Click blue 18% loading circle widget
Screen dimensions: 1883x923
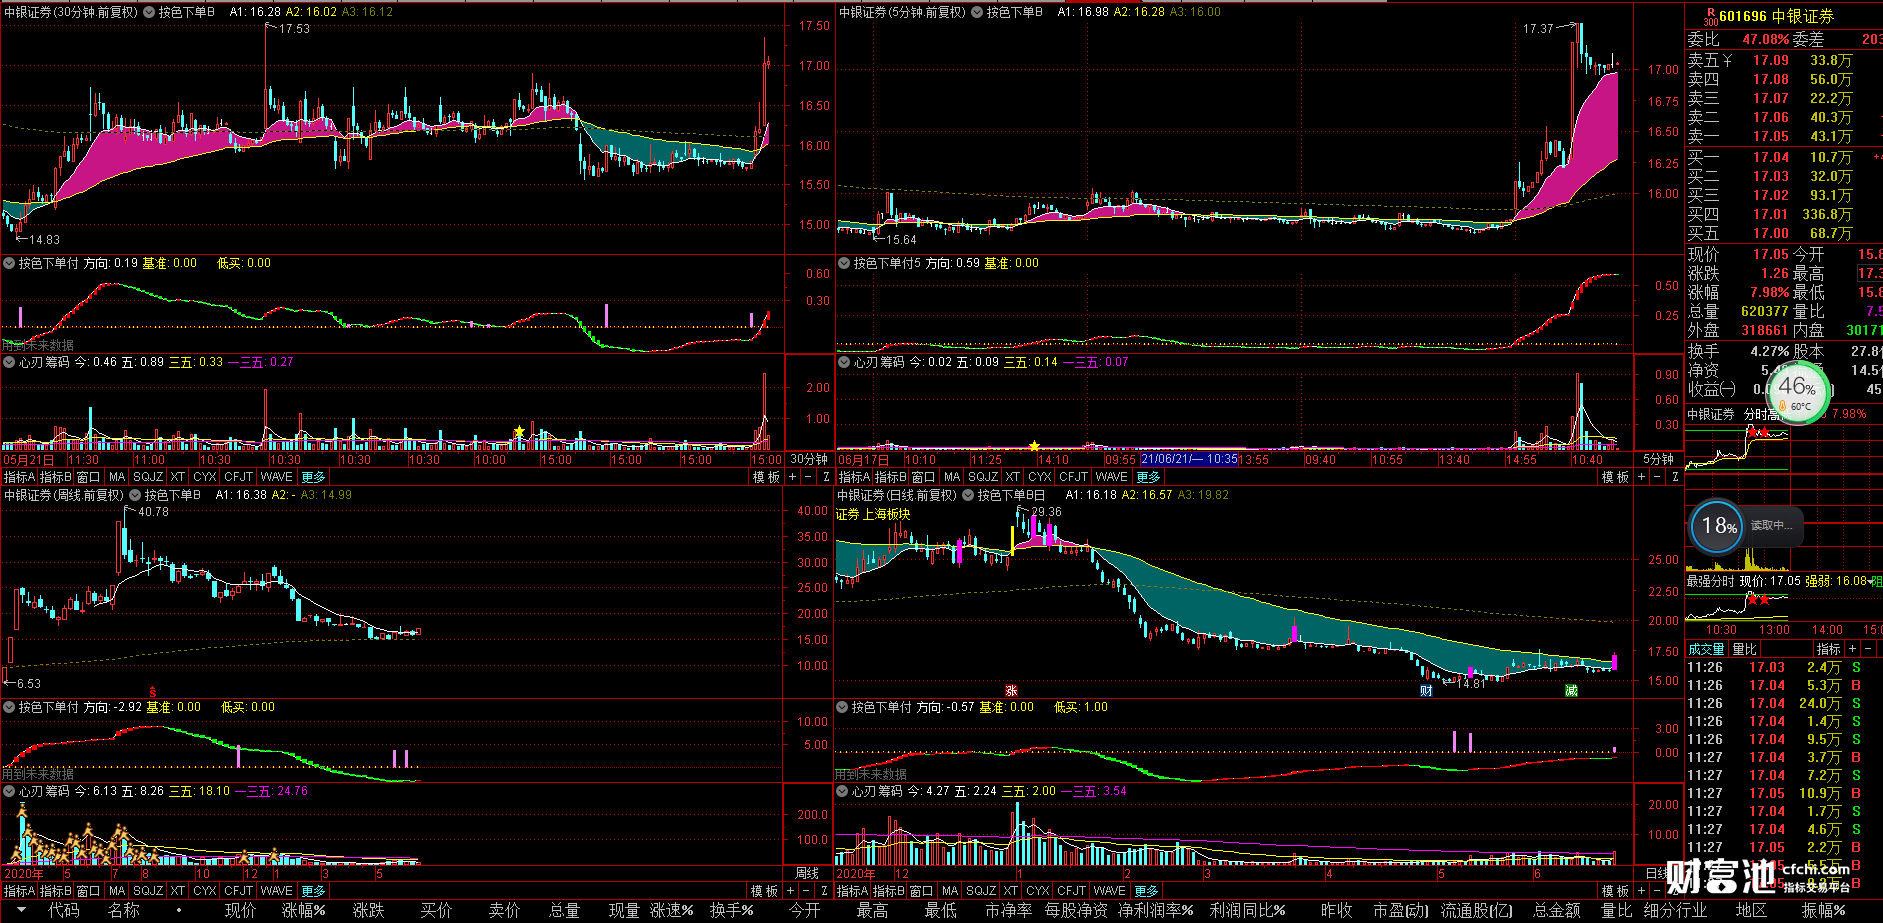[x=1718, y=526]
